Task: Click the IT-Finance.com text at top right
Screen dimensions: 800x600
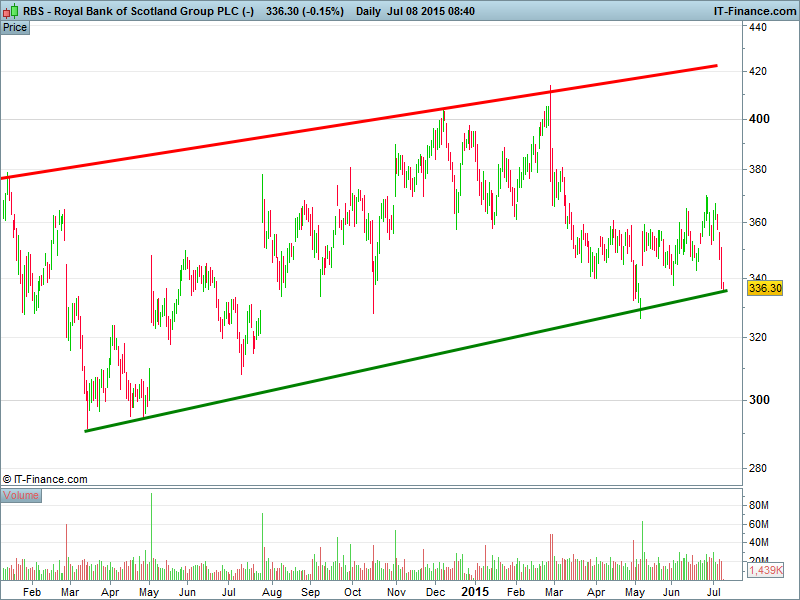Action: (752, 11)
